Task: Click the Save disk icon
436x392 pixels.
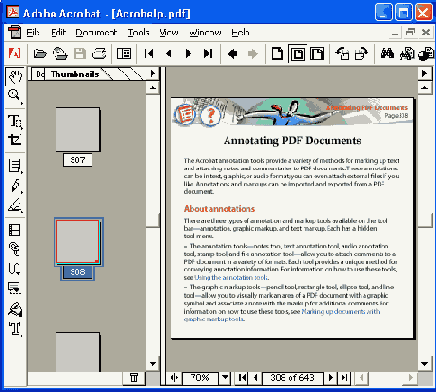Action: [x=79, y=54]
